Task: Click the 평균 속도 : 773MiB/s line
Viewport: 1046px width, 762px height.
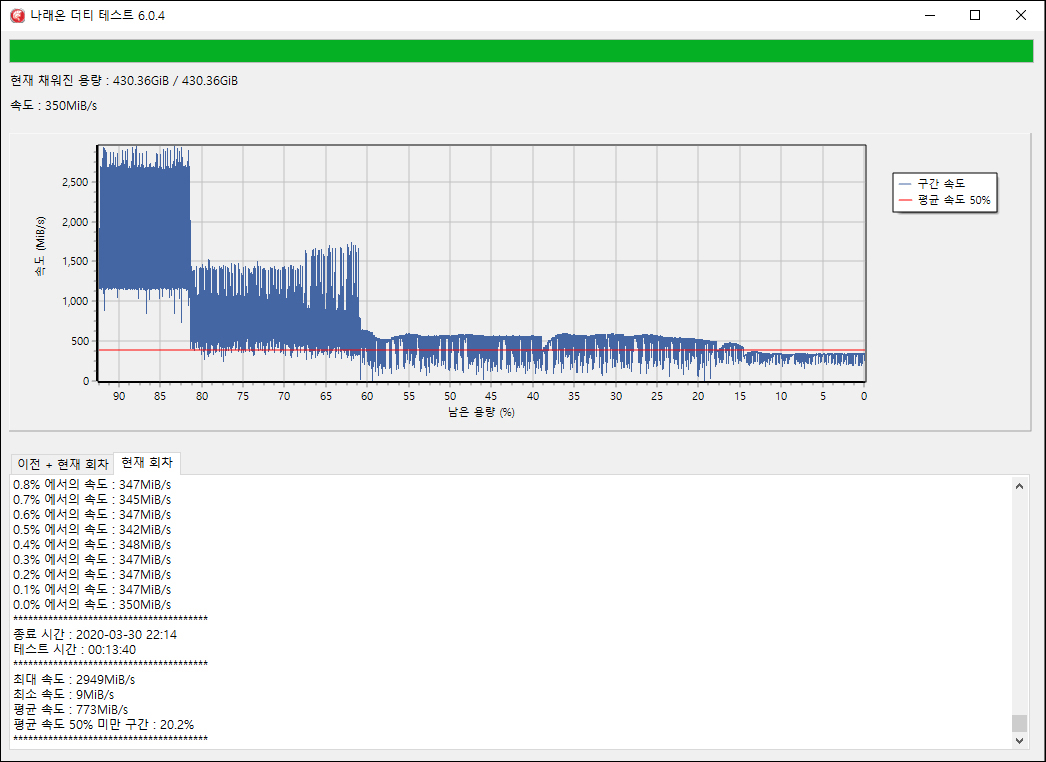Action: pos(71,709)
